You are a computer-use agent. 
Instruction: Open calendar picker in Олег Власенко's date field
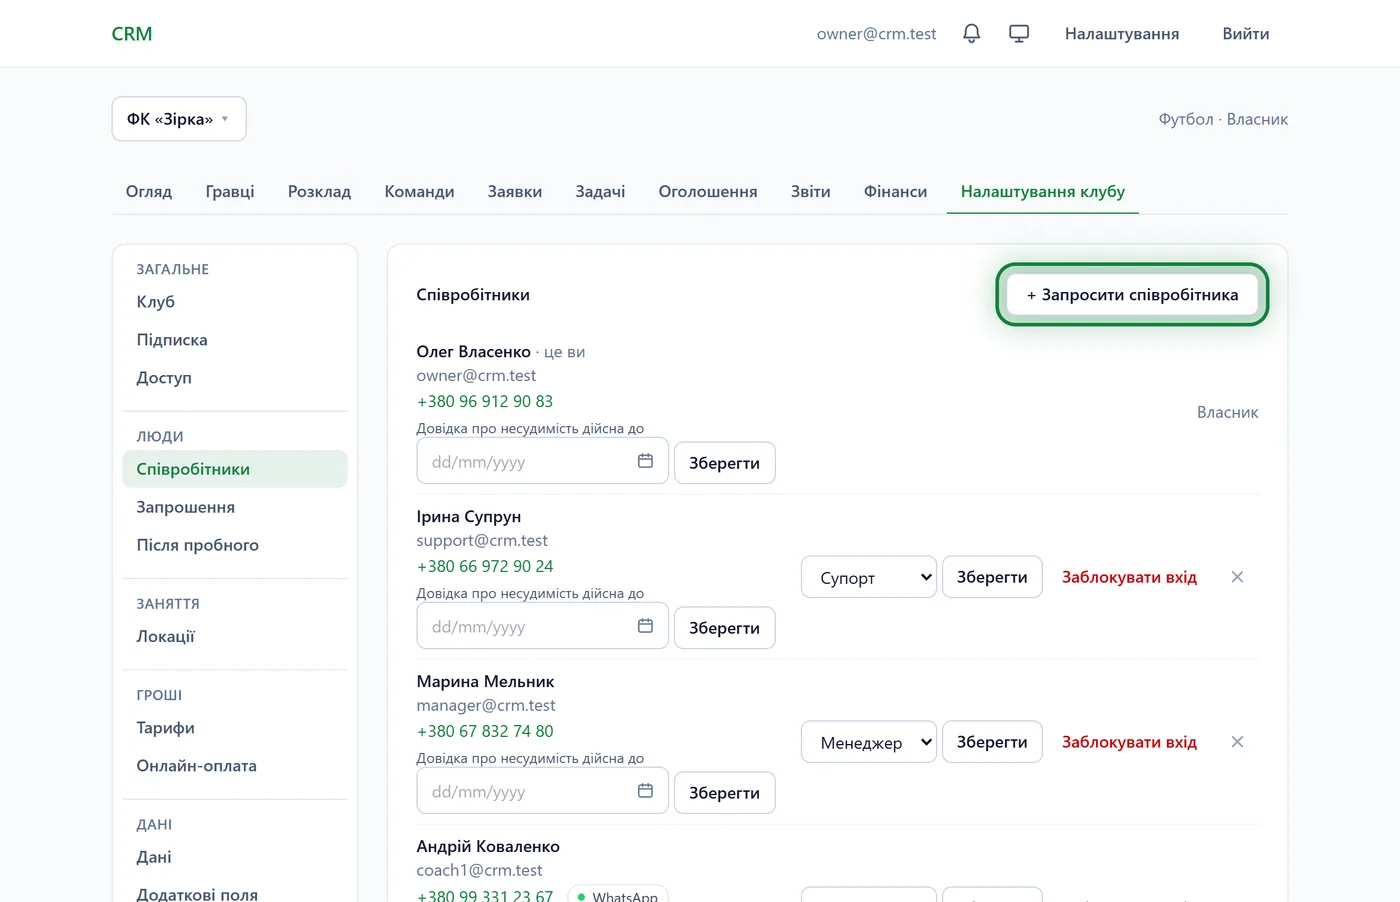645,462
